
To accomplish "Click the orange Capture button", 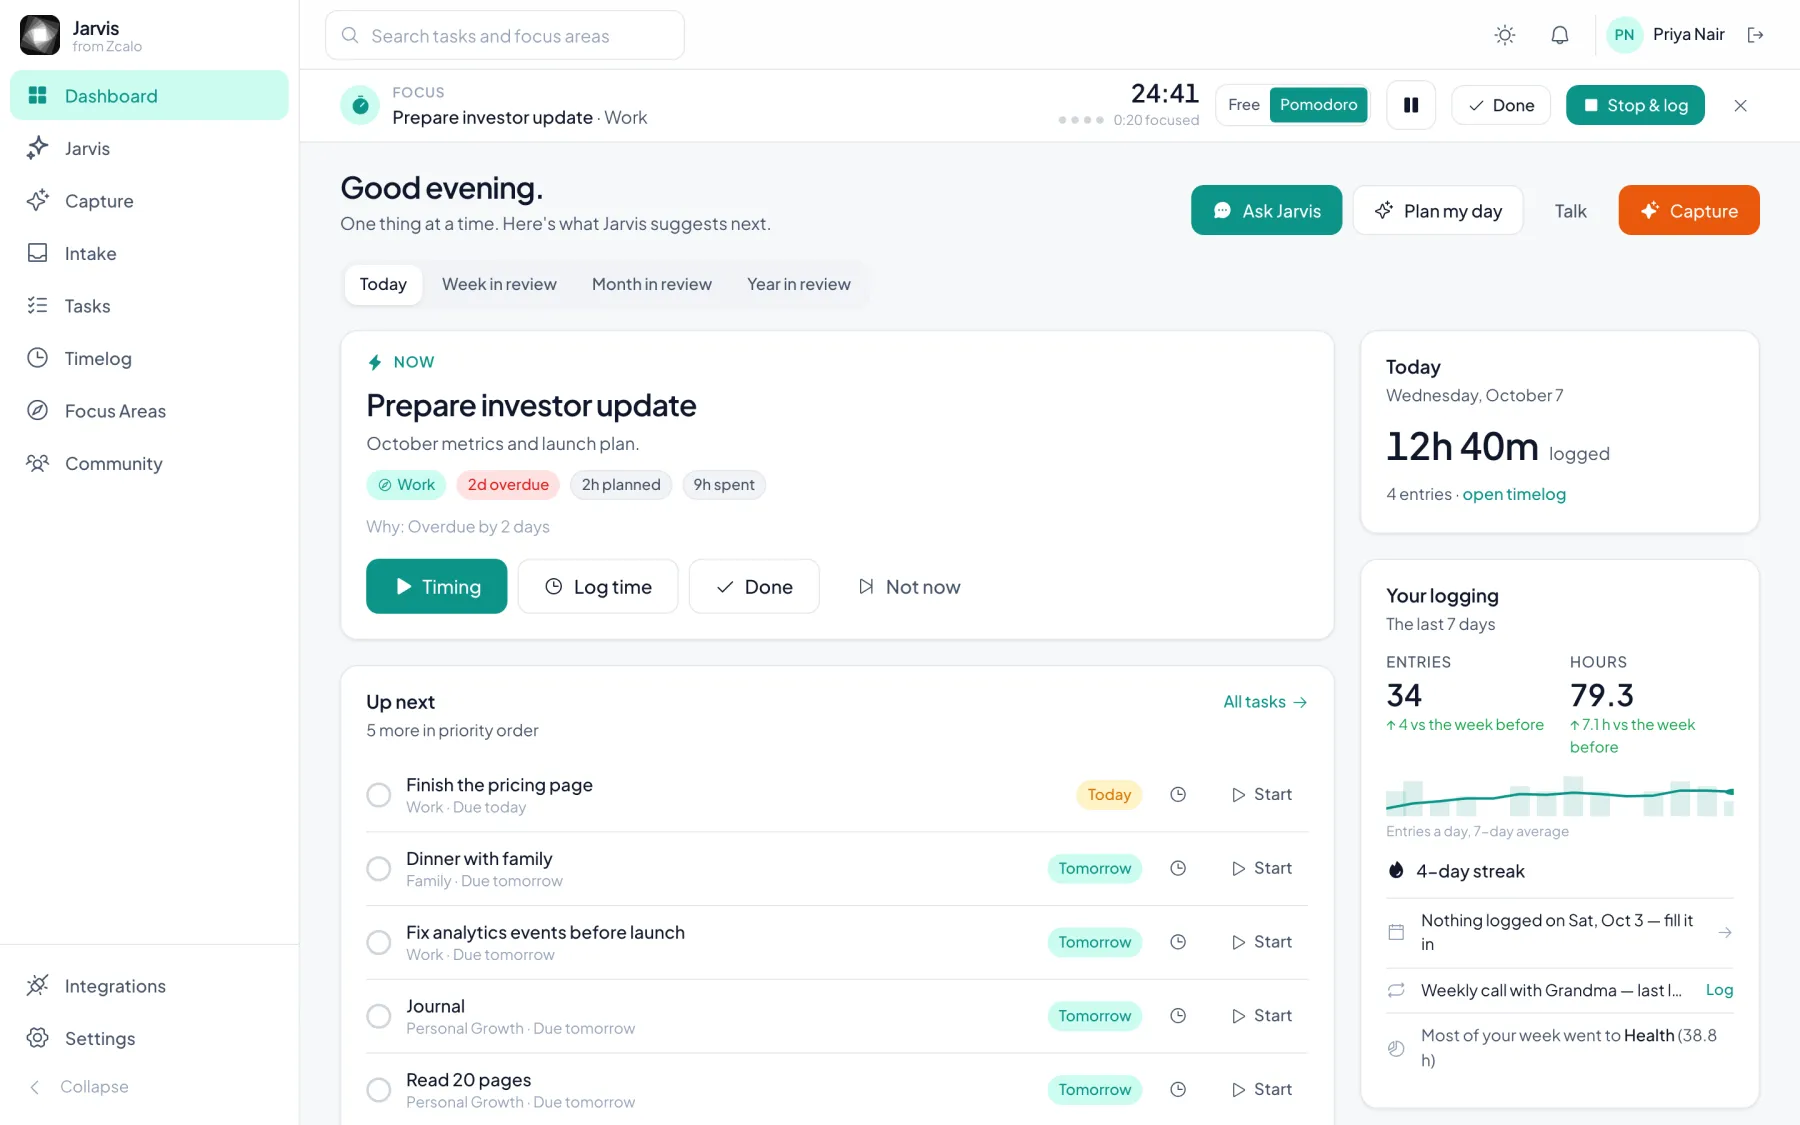I will (x=1689, y=210).
